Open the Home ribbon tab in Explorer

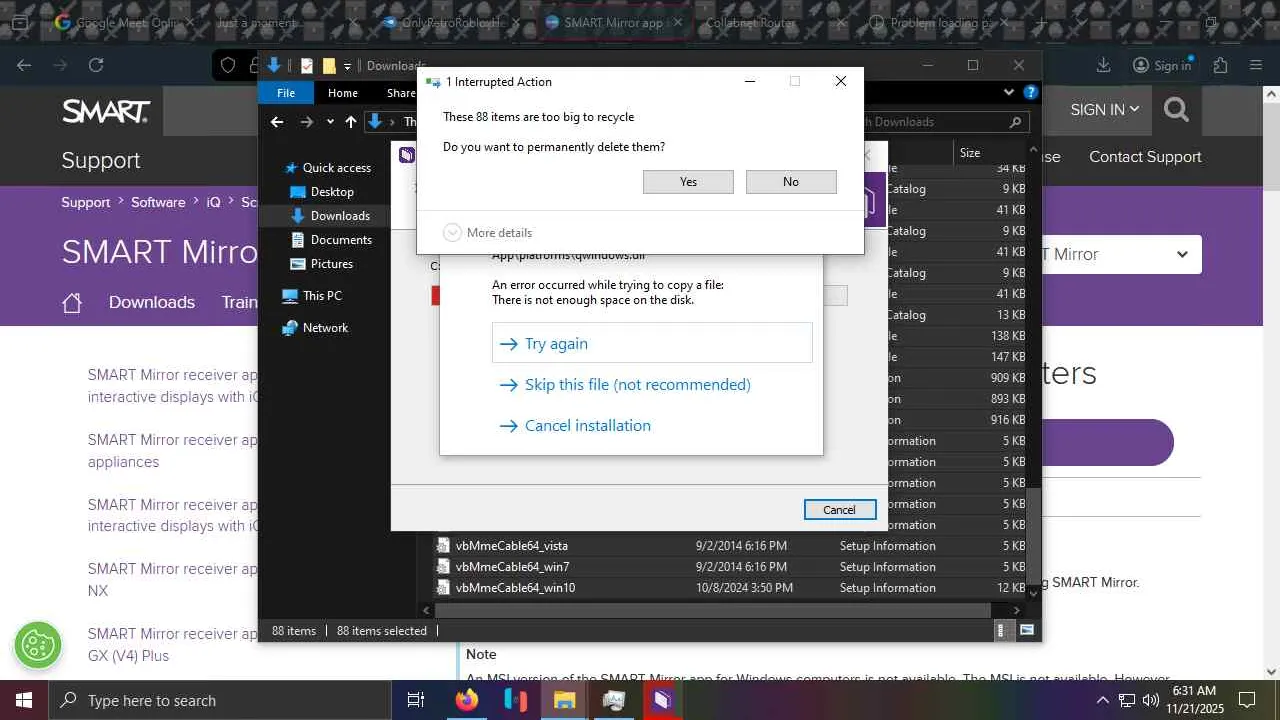(343, 93)
